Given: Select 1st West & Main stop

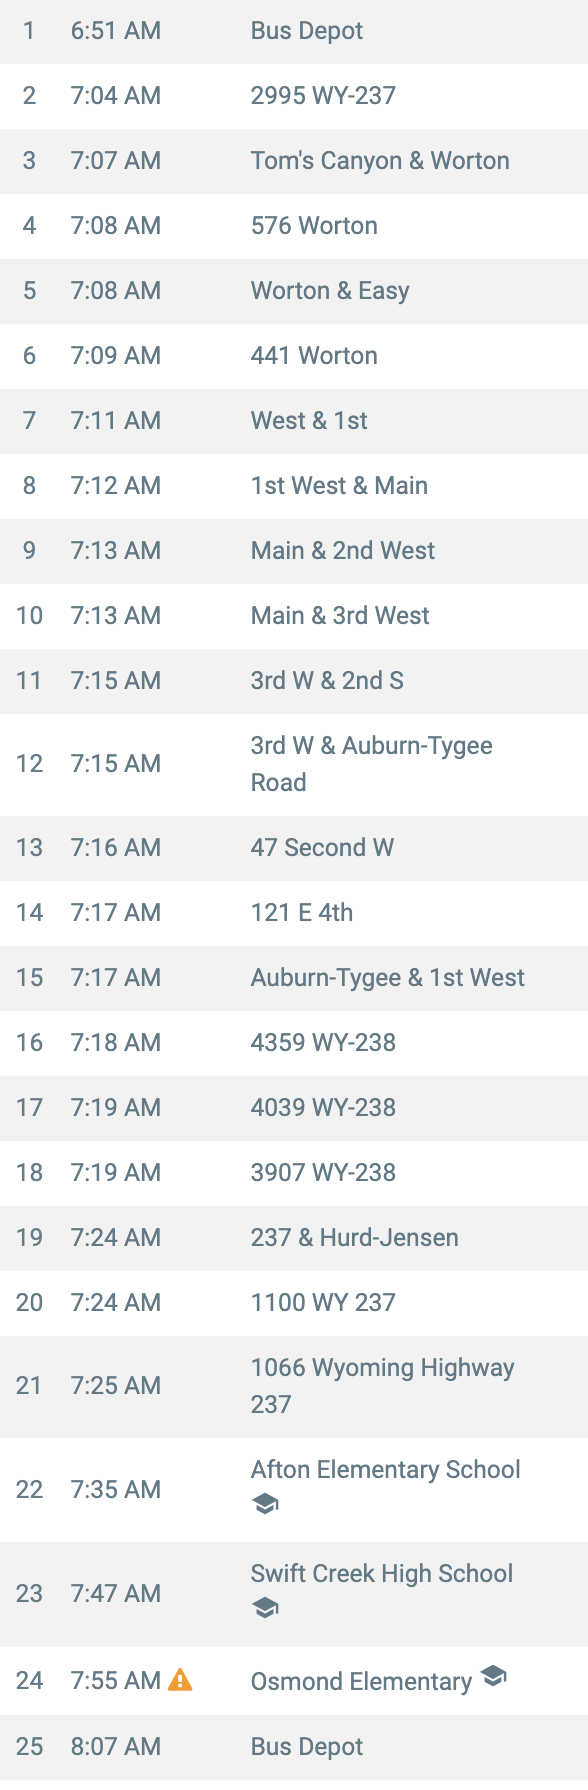Looking at the screenshot, I should pyautogui.click(x=294, y=486).
